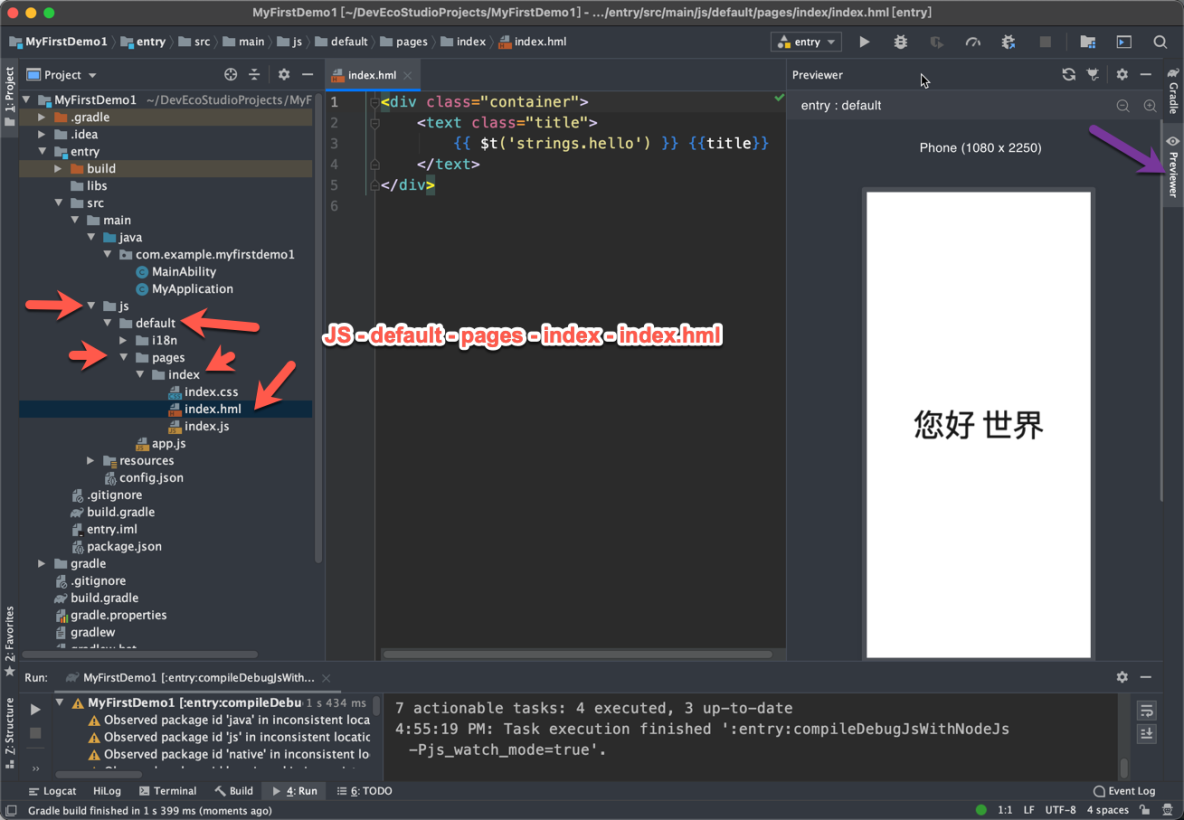Expand the resources folder in tree

[x=91, y=461]
